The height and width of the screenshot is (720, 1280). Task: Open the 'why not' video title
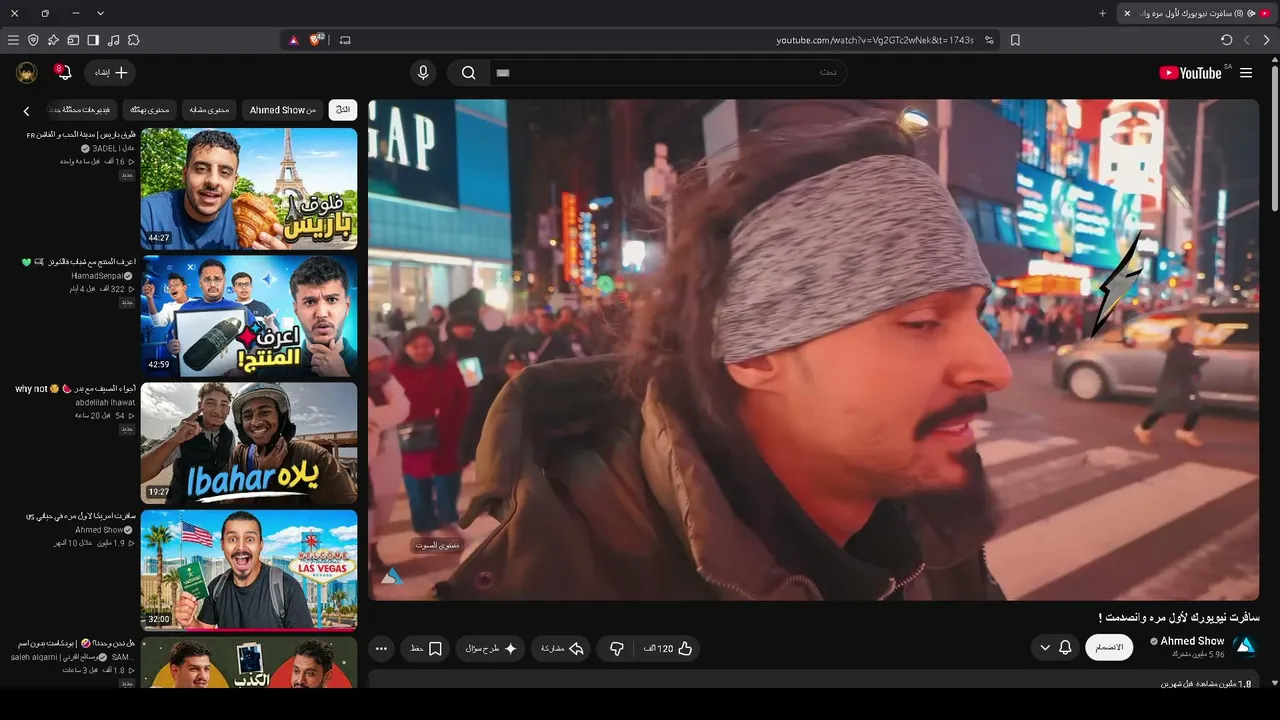point(75,389)
